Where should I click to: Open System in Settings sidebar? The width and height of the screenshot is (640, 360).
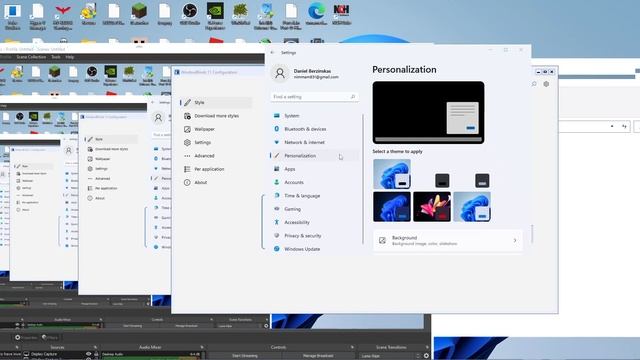314,116
